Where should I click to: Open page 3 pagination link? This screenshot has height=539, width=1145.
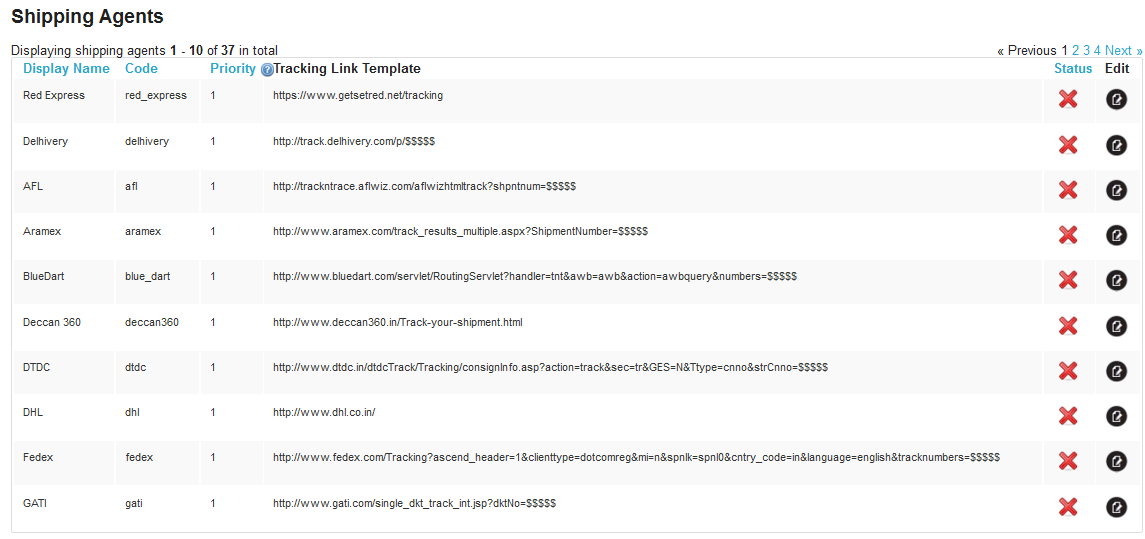[1087, 50]
